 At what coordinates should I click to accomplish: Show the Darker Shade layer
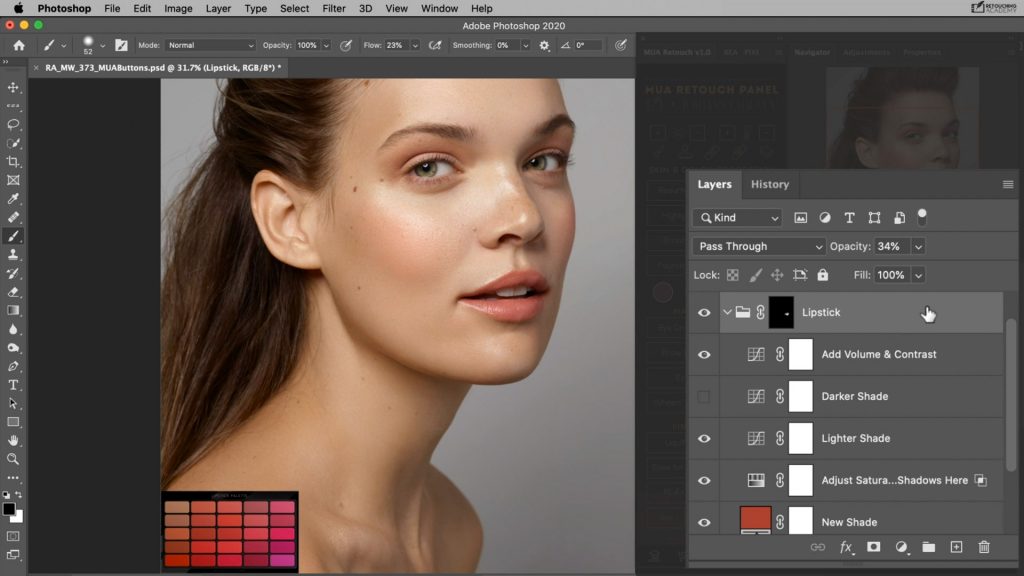pyautogui.click(x=704, y=396)
